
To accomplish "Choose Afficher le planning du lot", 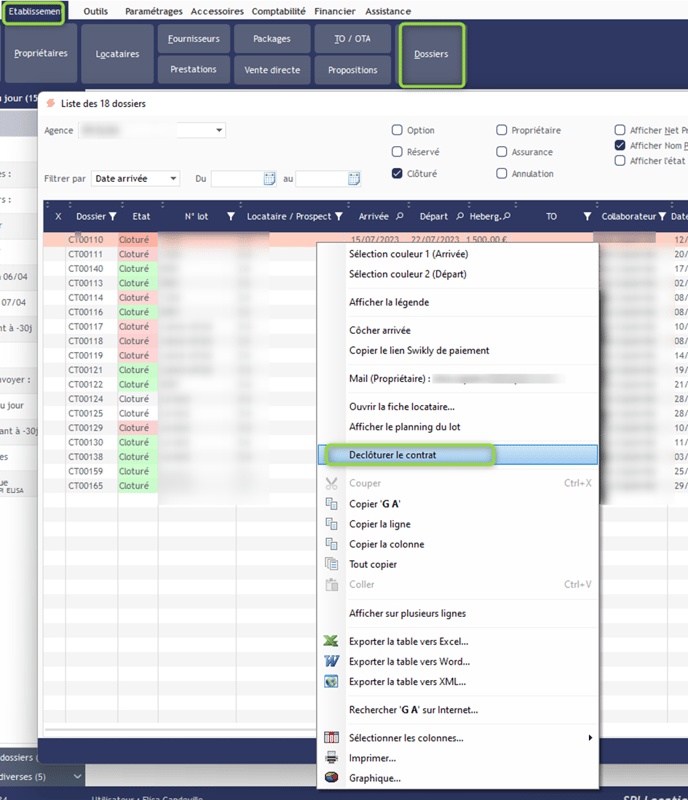I will [x=404, y=427].
